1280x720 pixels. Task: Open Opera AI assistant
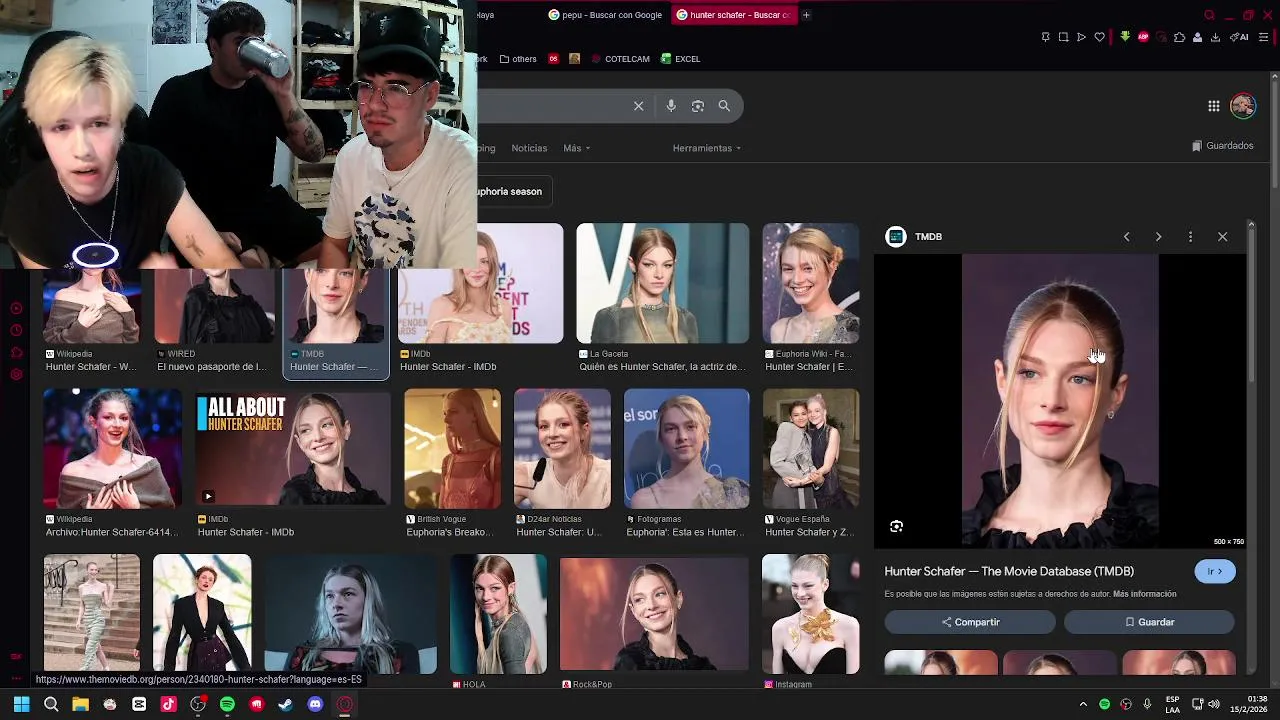tap(1240, 37)
